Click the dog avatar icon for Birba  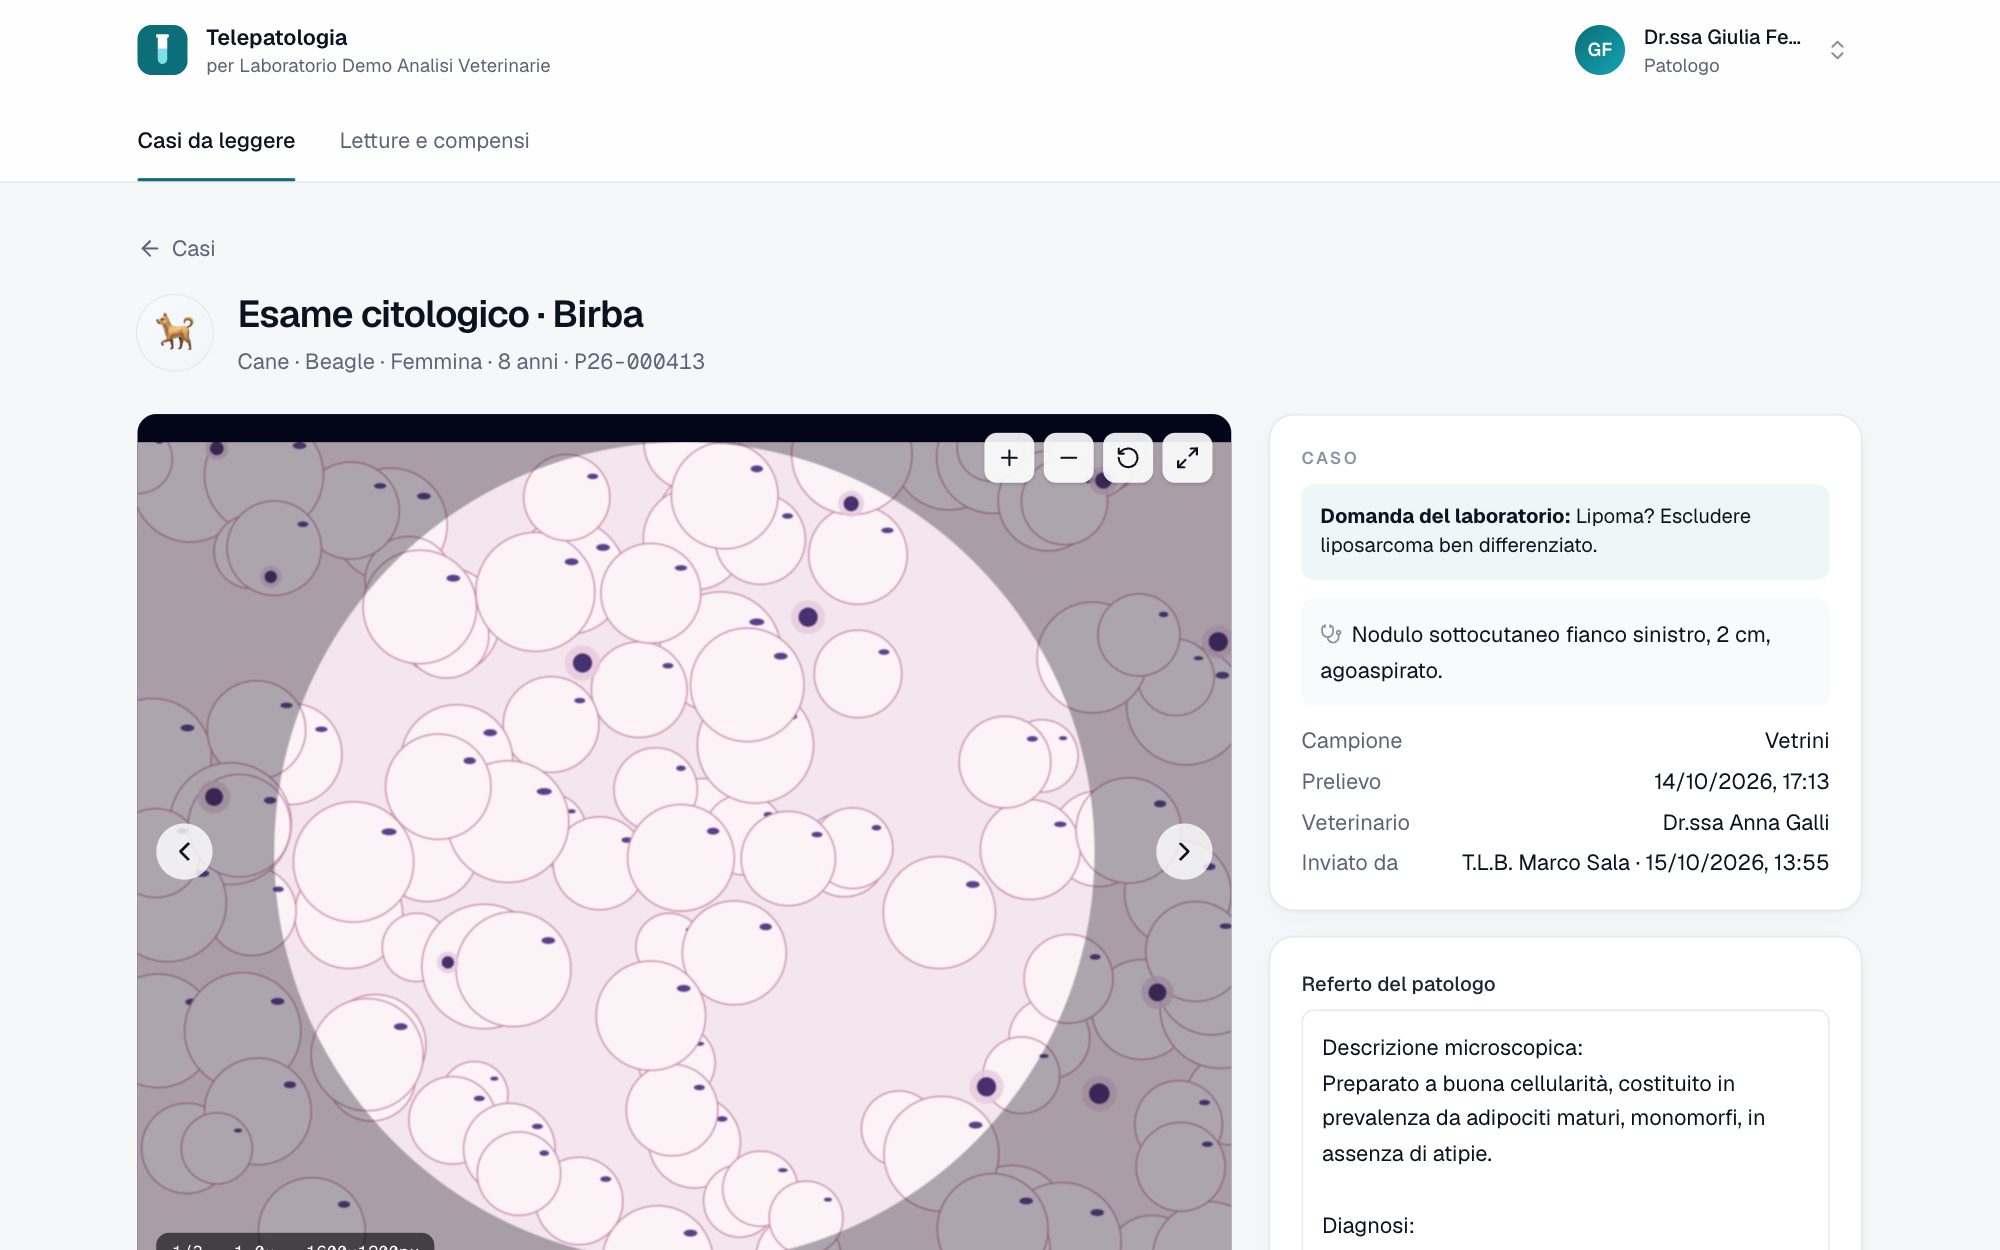175,333
